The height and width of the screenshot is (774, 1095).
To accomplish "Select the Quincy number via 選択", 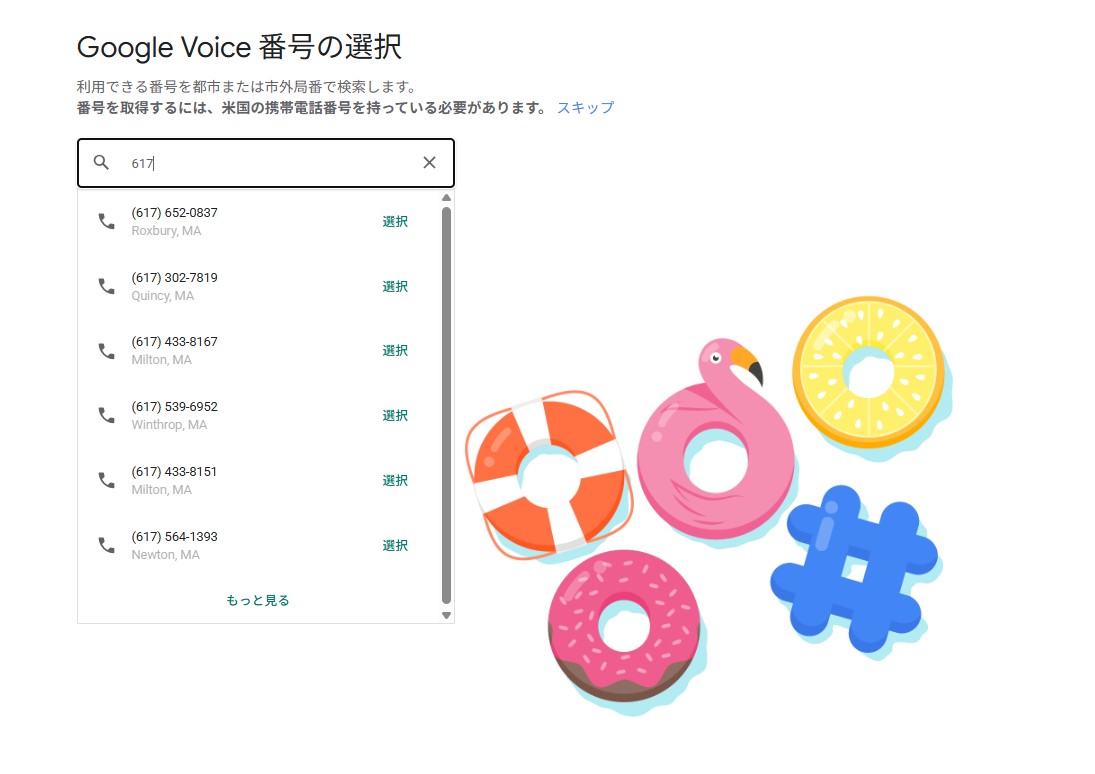I will [x=395, y=286].
